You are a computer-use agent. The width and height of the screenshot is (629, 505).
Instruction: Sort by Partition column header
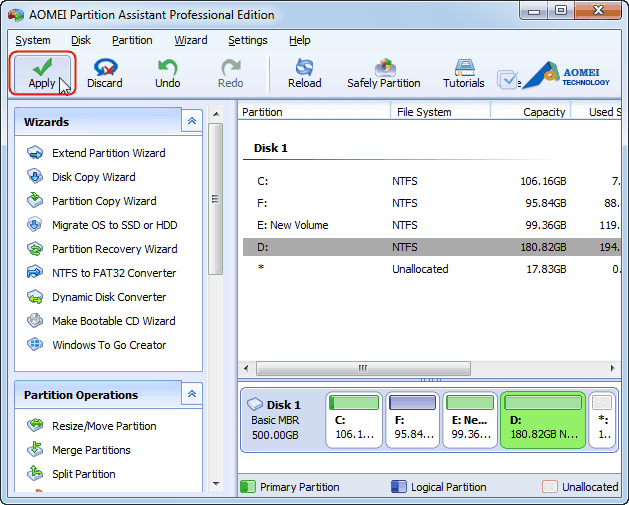[x=314, y=112]
